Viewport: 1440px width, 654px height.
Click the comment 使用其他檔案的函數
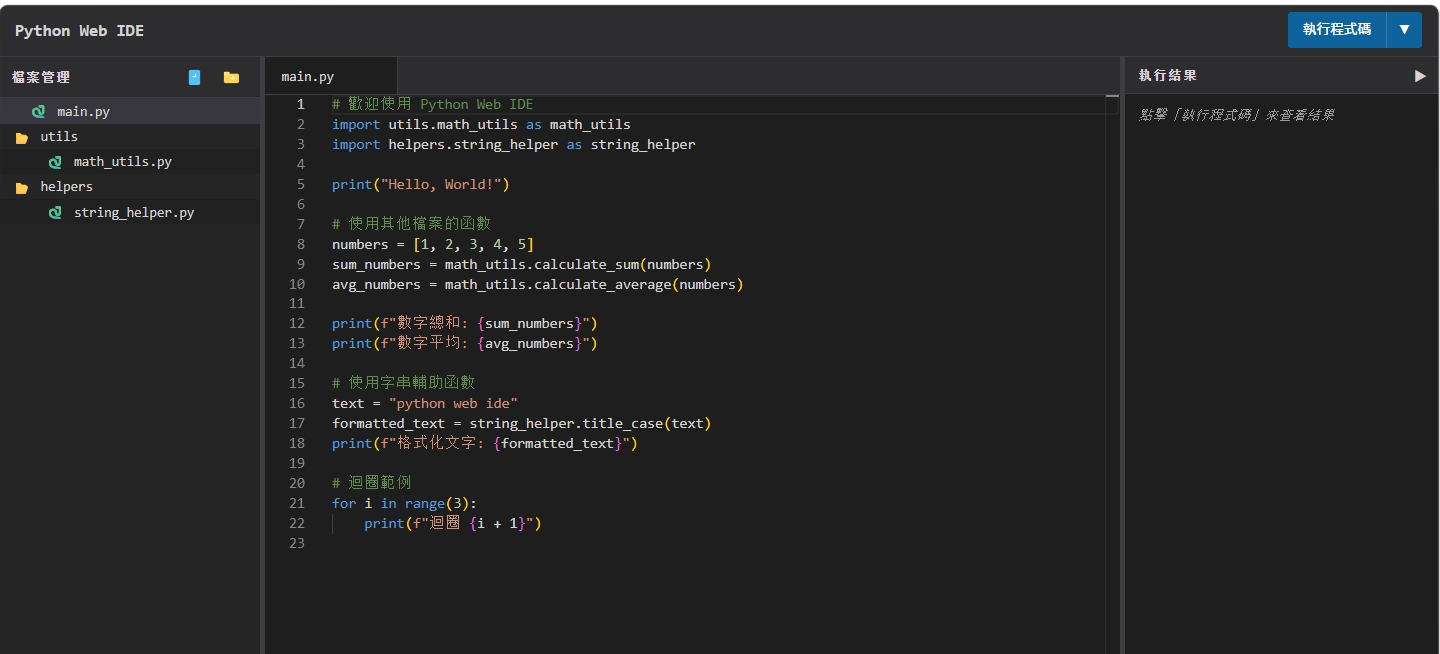tap(411, 224)
